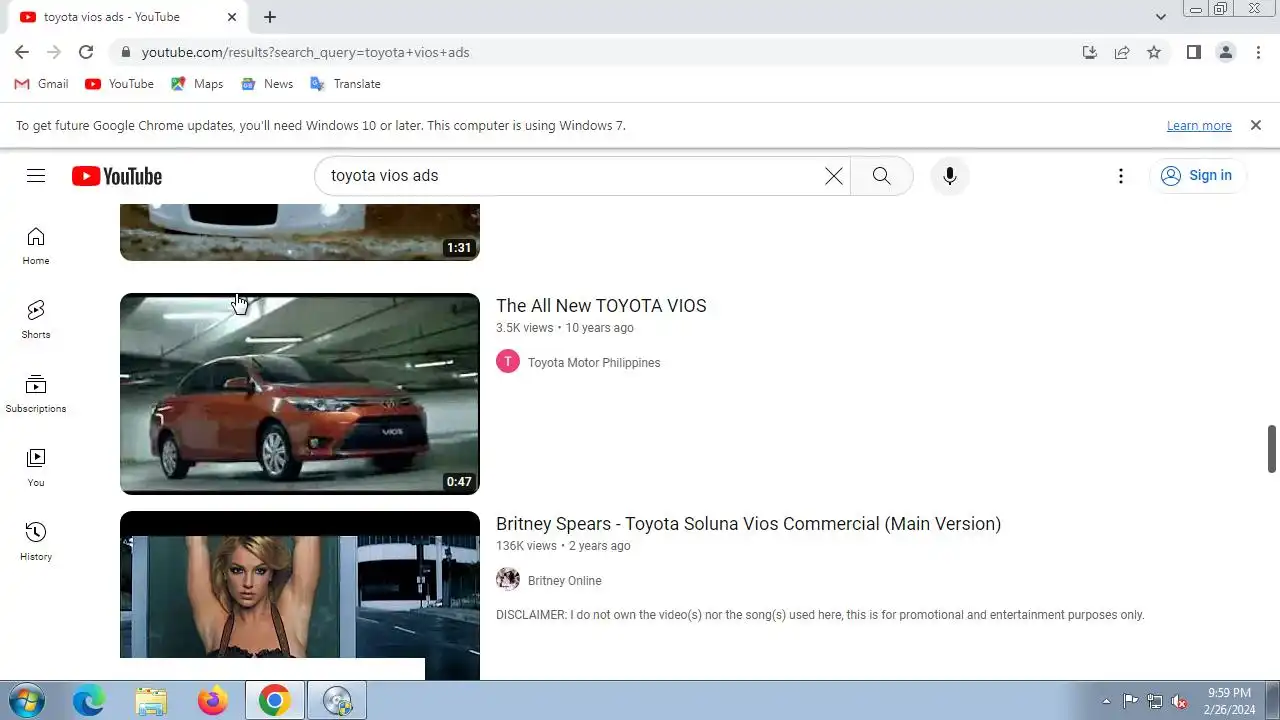The width and height of the screenshot is (1280, 720).
Task: Open Subscriptions in the sidebar
Action: click(x=36, y=394)
